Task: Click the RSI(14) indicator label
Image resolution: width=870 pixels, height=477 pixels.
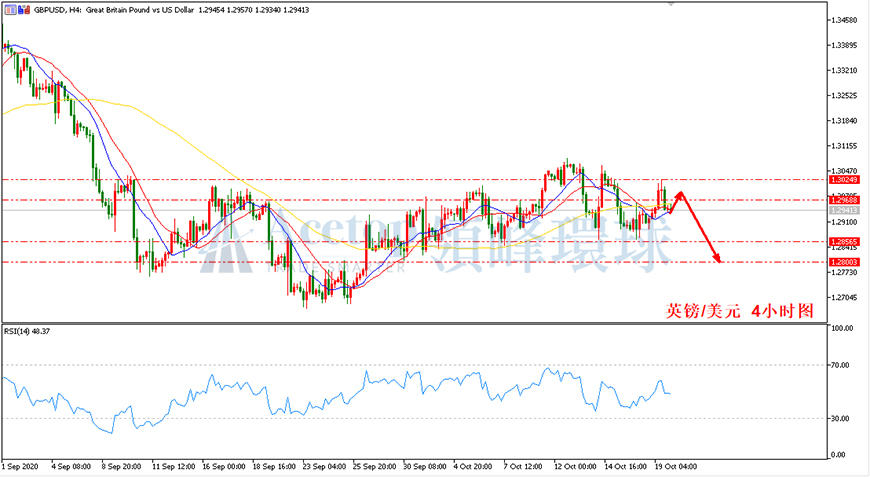Action: (18, 331)
